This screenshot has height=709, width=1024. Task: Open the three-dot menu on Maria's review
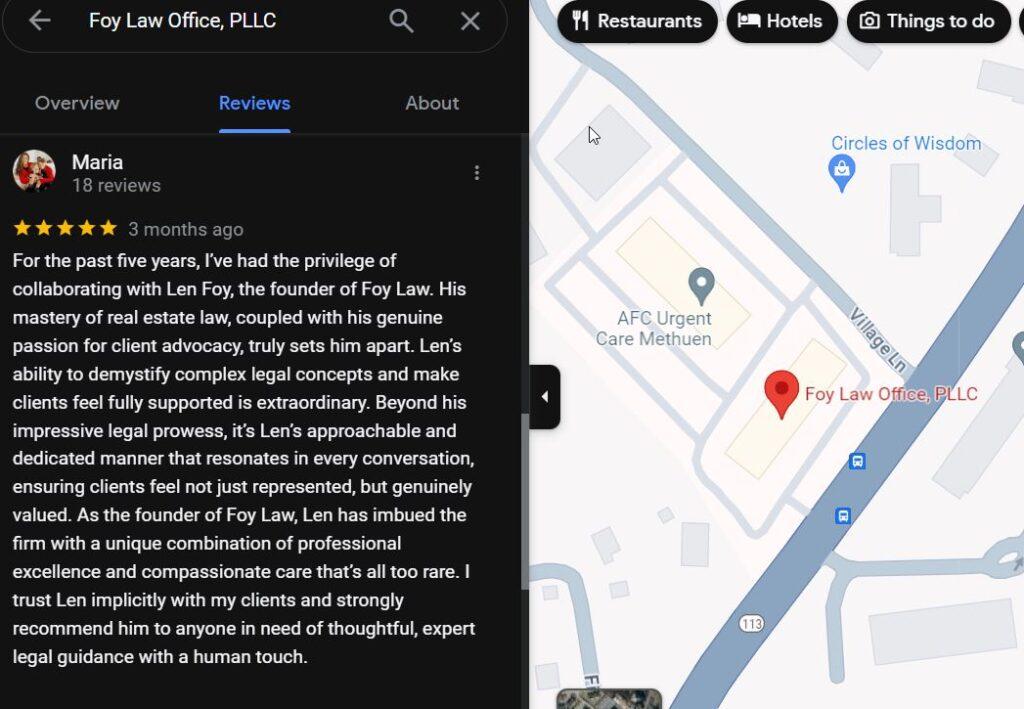click(x=477, y=173)
